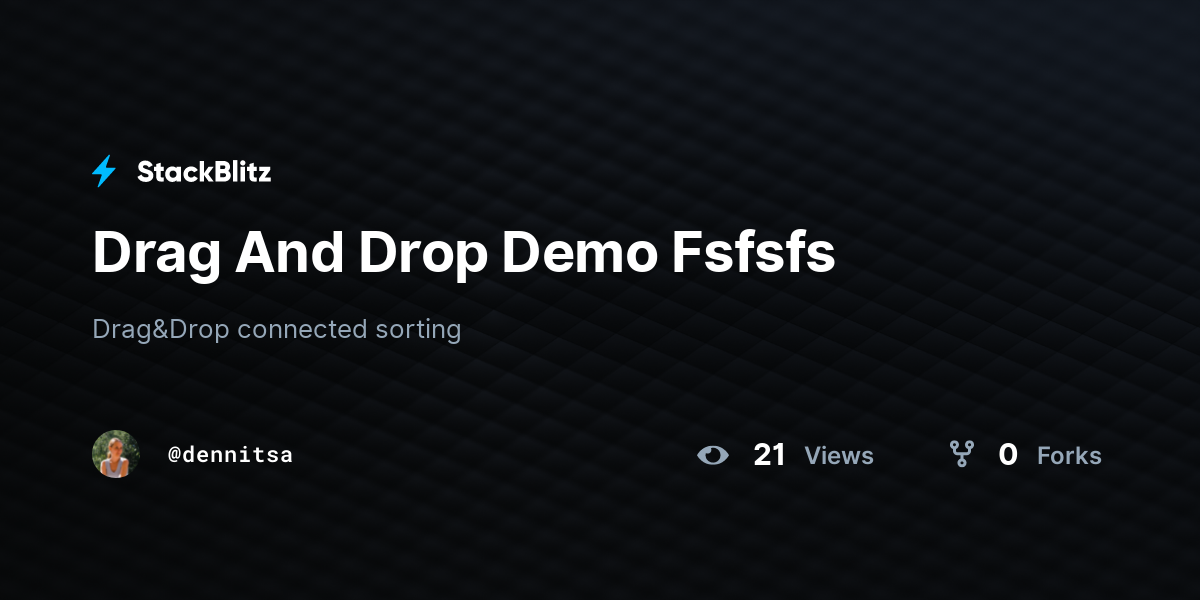Click the word And in the title
The height and width of the screenshot is (600, 1200).
coord(290,252)
